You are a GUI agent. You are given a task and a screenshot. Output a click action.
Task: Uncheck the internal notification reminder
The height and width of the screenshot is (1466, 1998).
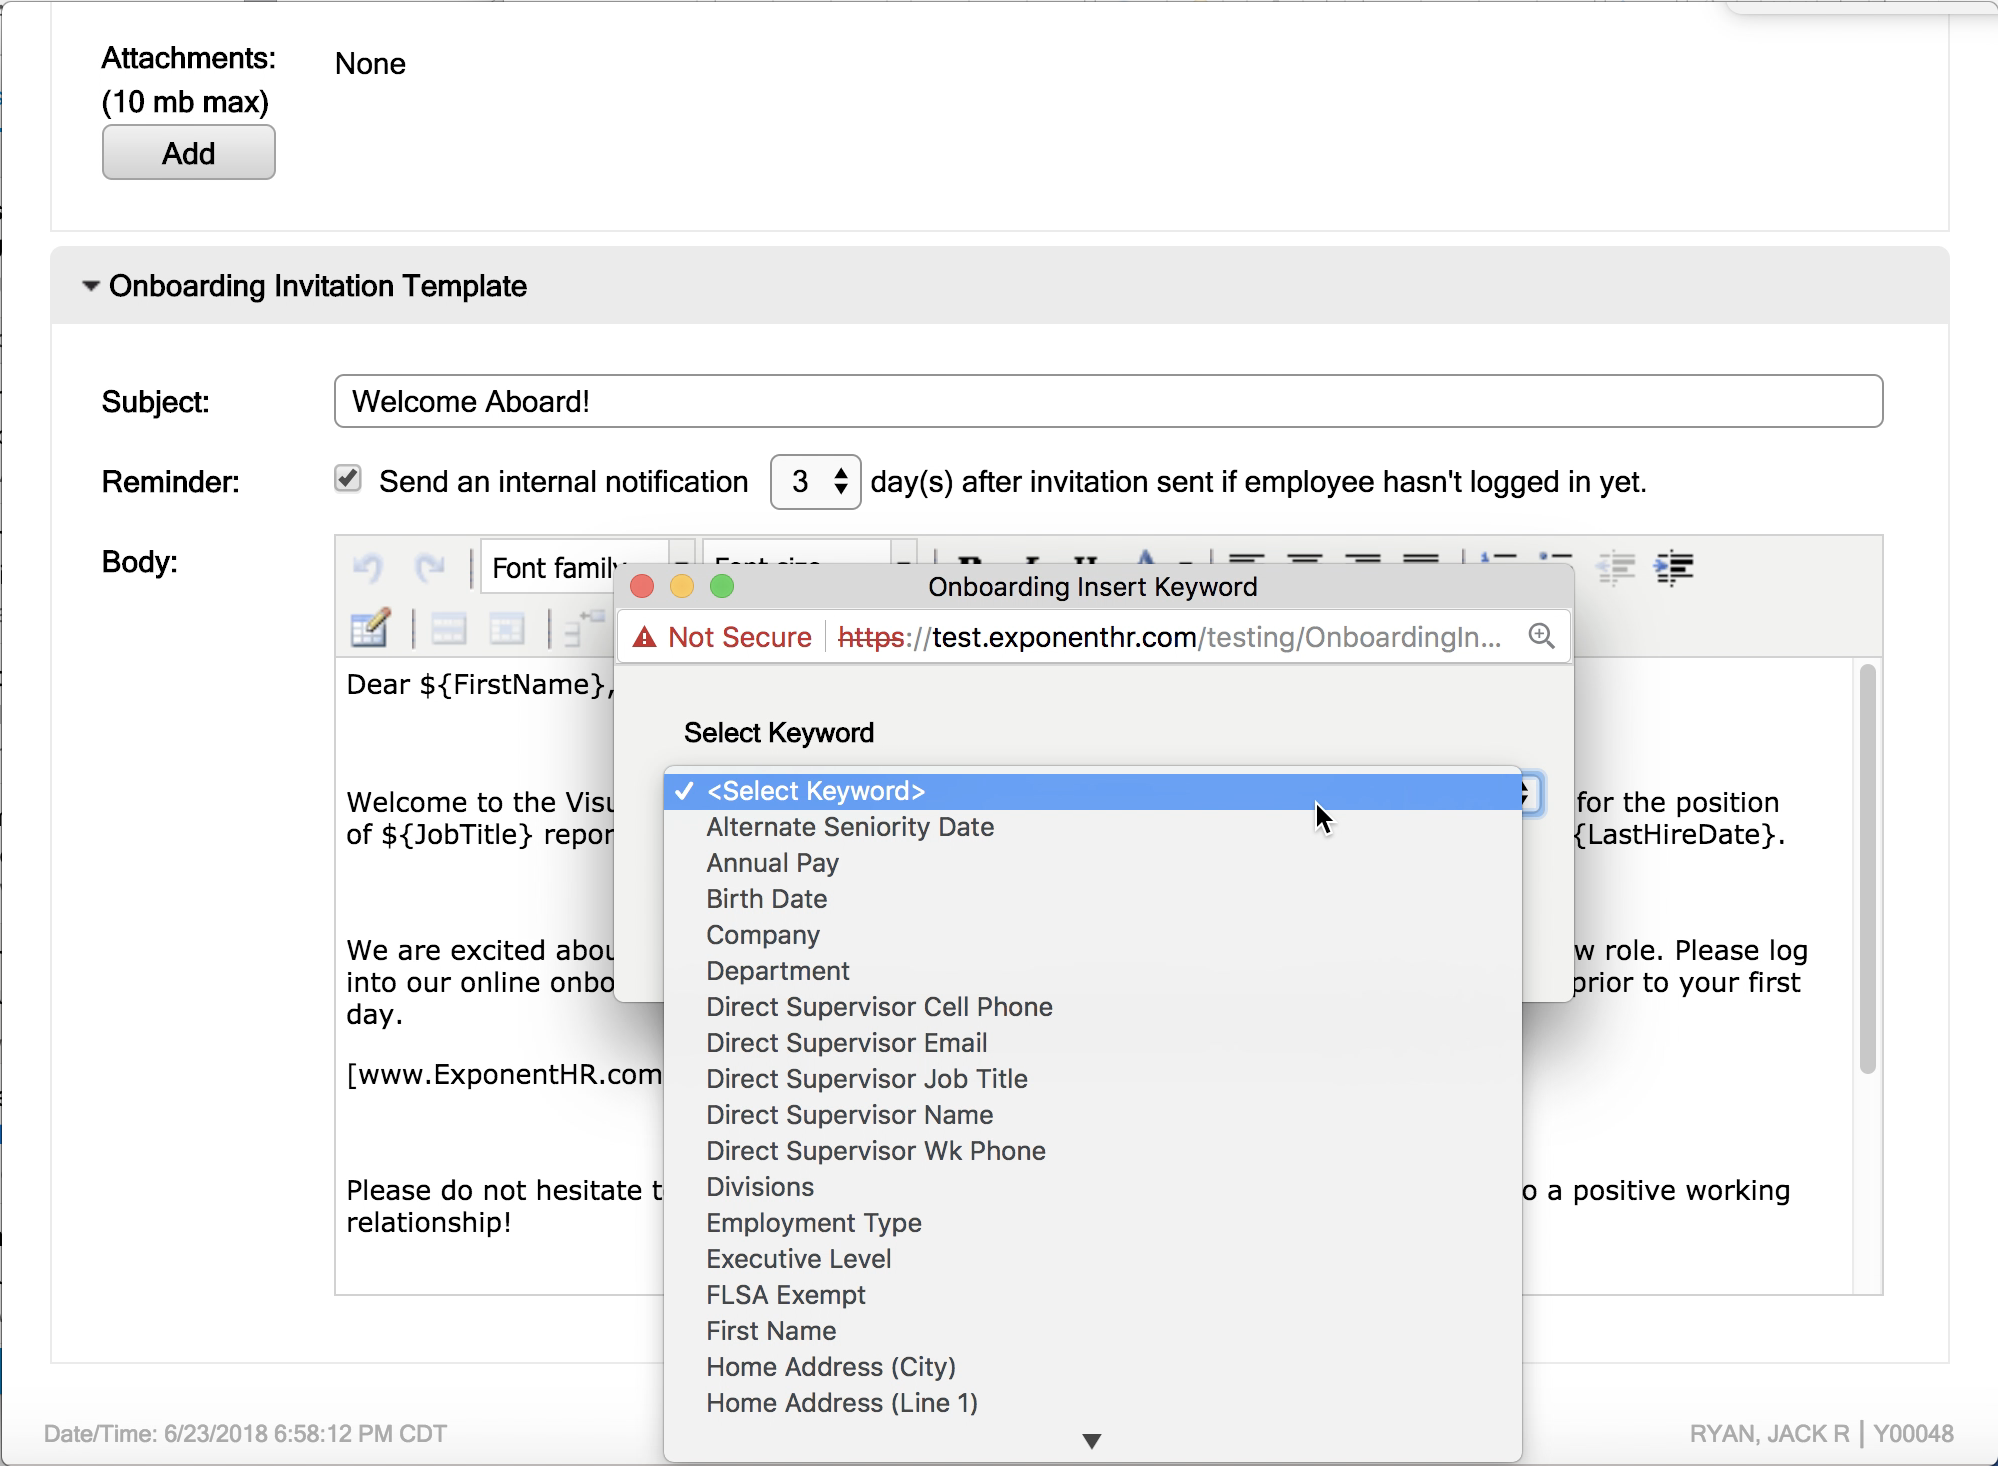point(347,480)
